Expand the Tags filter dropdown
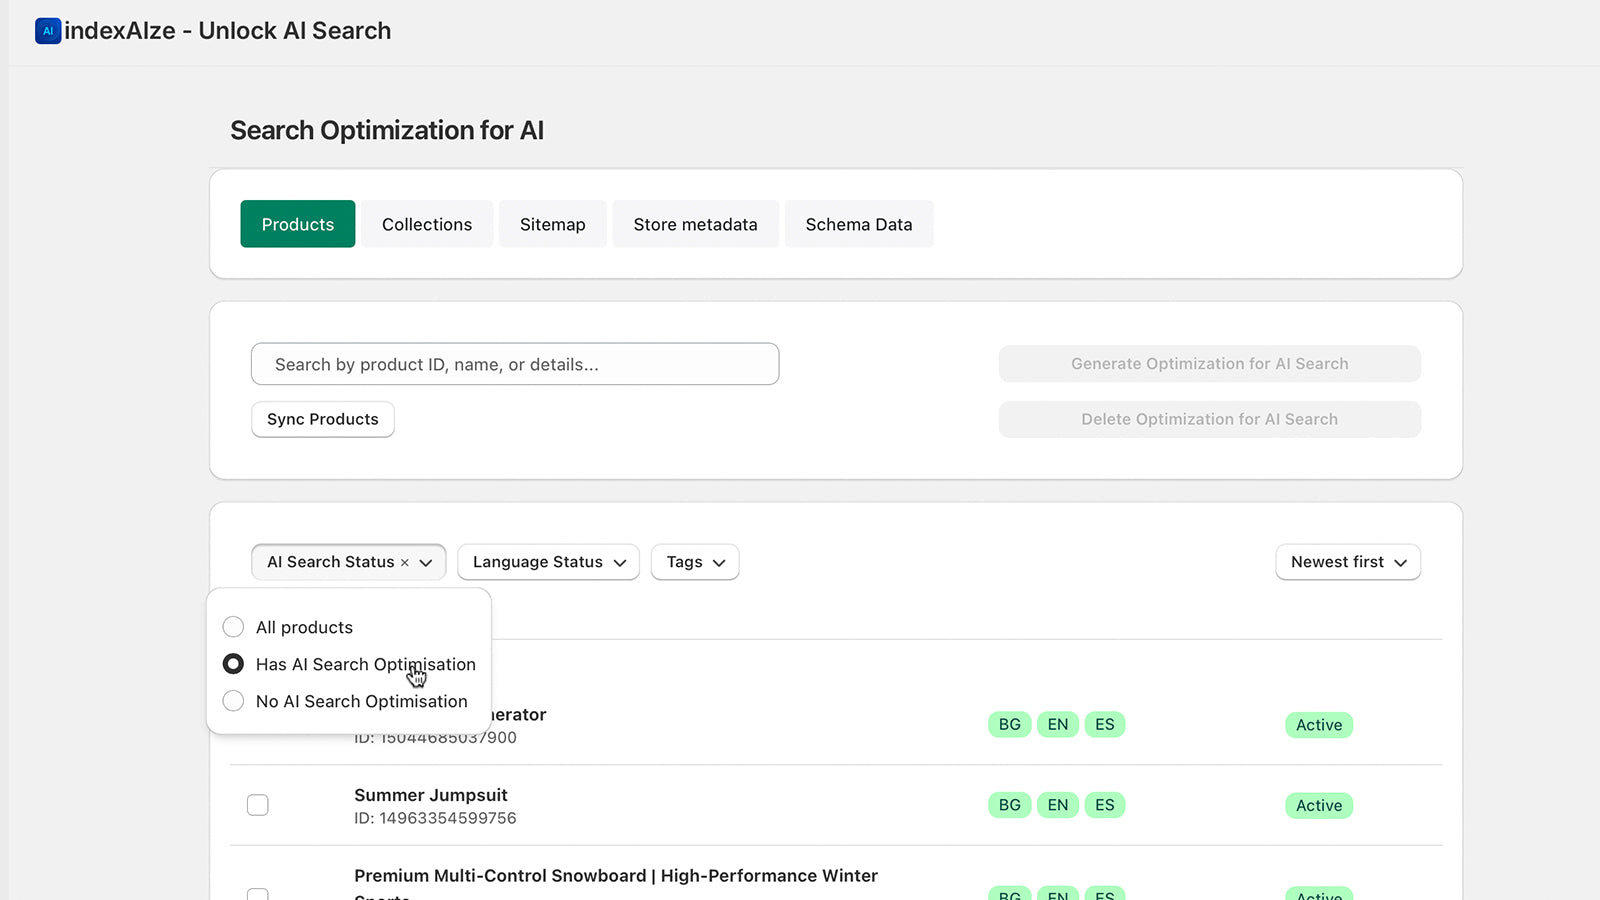This screenshot has height=900, width=1600. coord(694,562)
